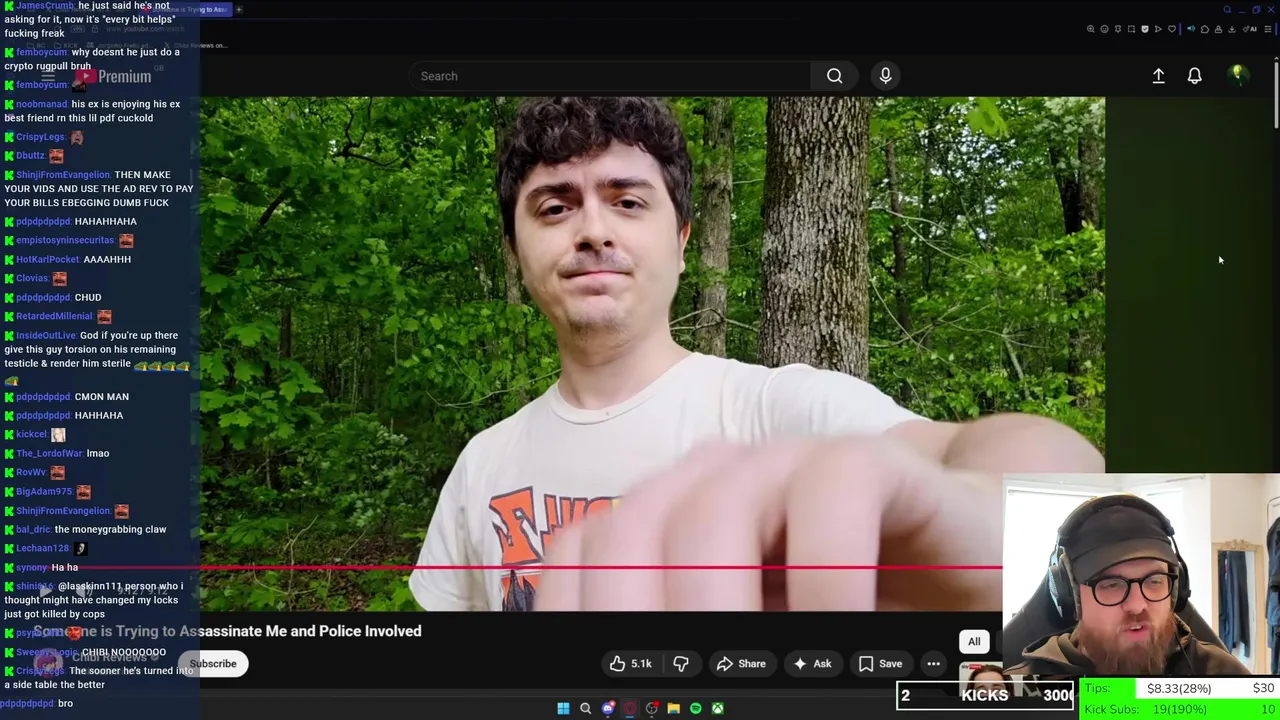The image size is (1280, 720).
Task: Select the All filter chip
Action: [974, 642]
